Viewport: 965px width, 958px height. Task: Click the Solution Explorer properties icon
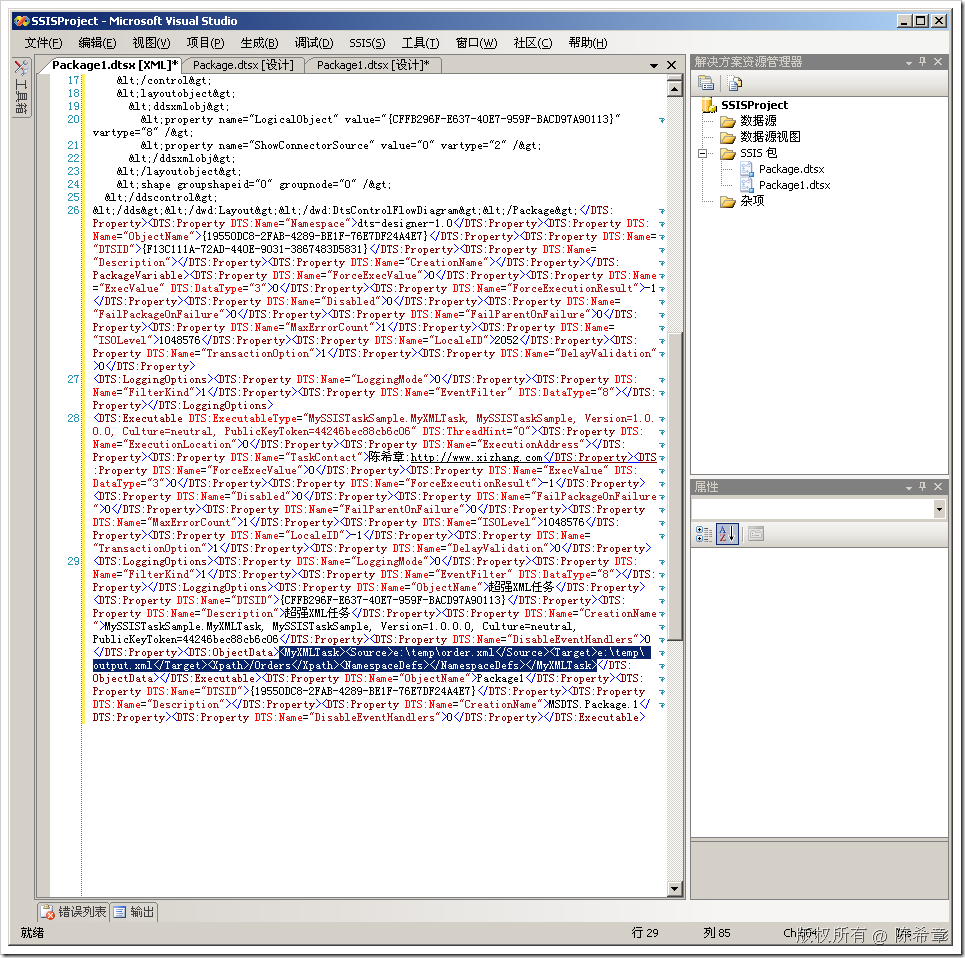pyautogui.click(x=706, y=82)
